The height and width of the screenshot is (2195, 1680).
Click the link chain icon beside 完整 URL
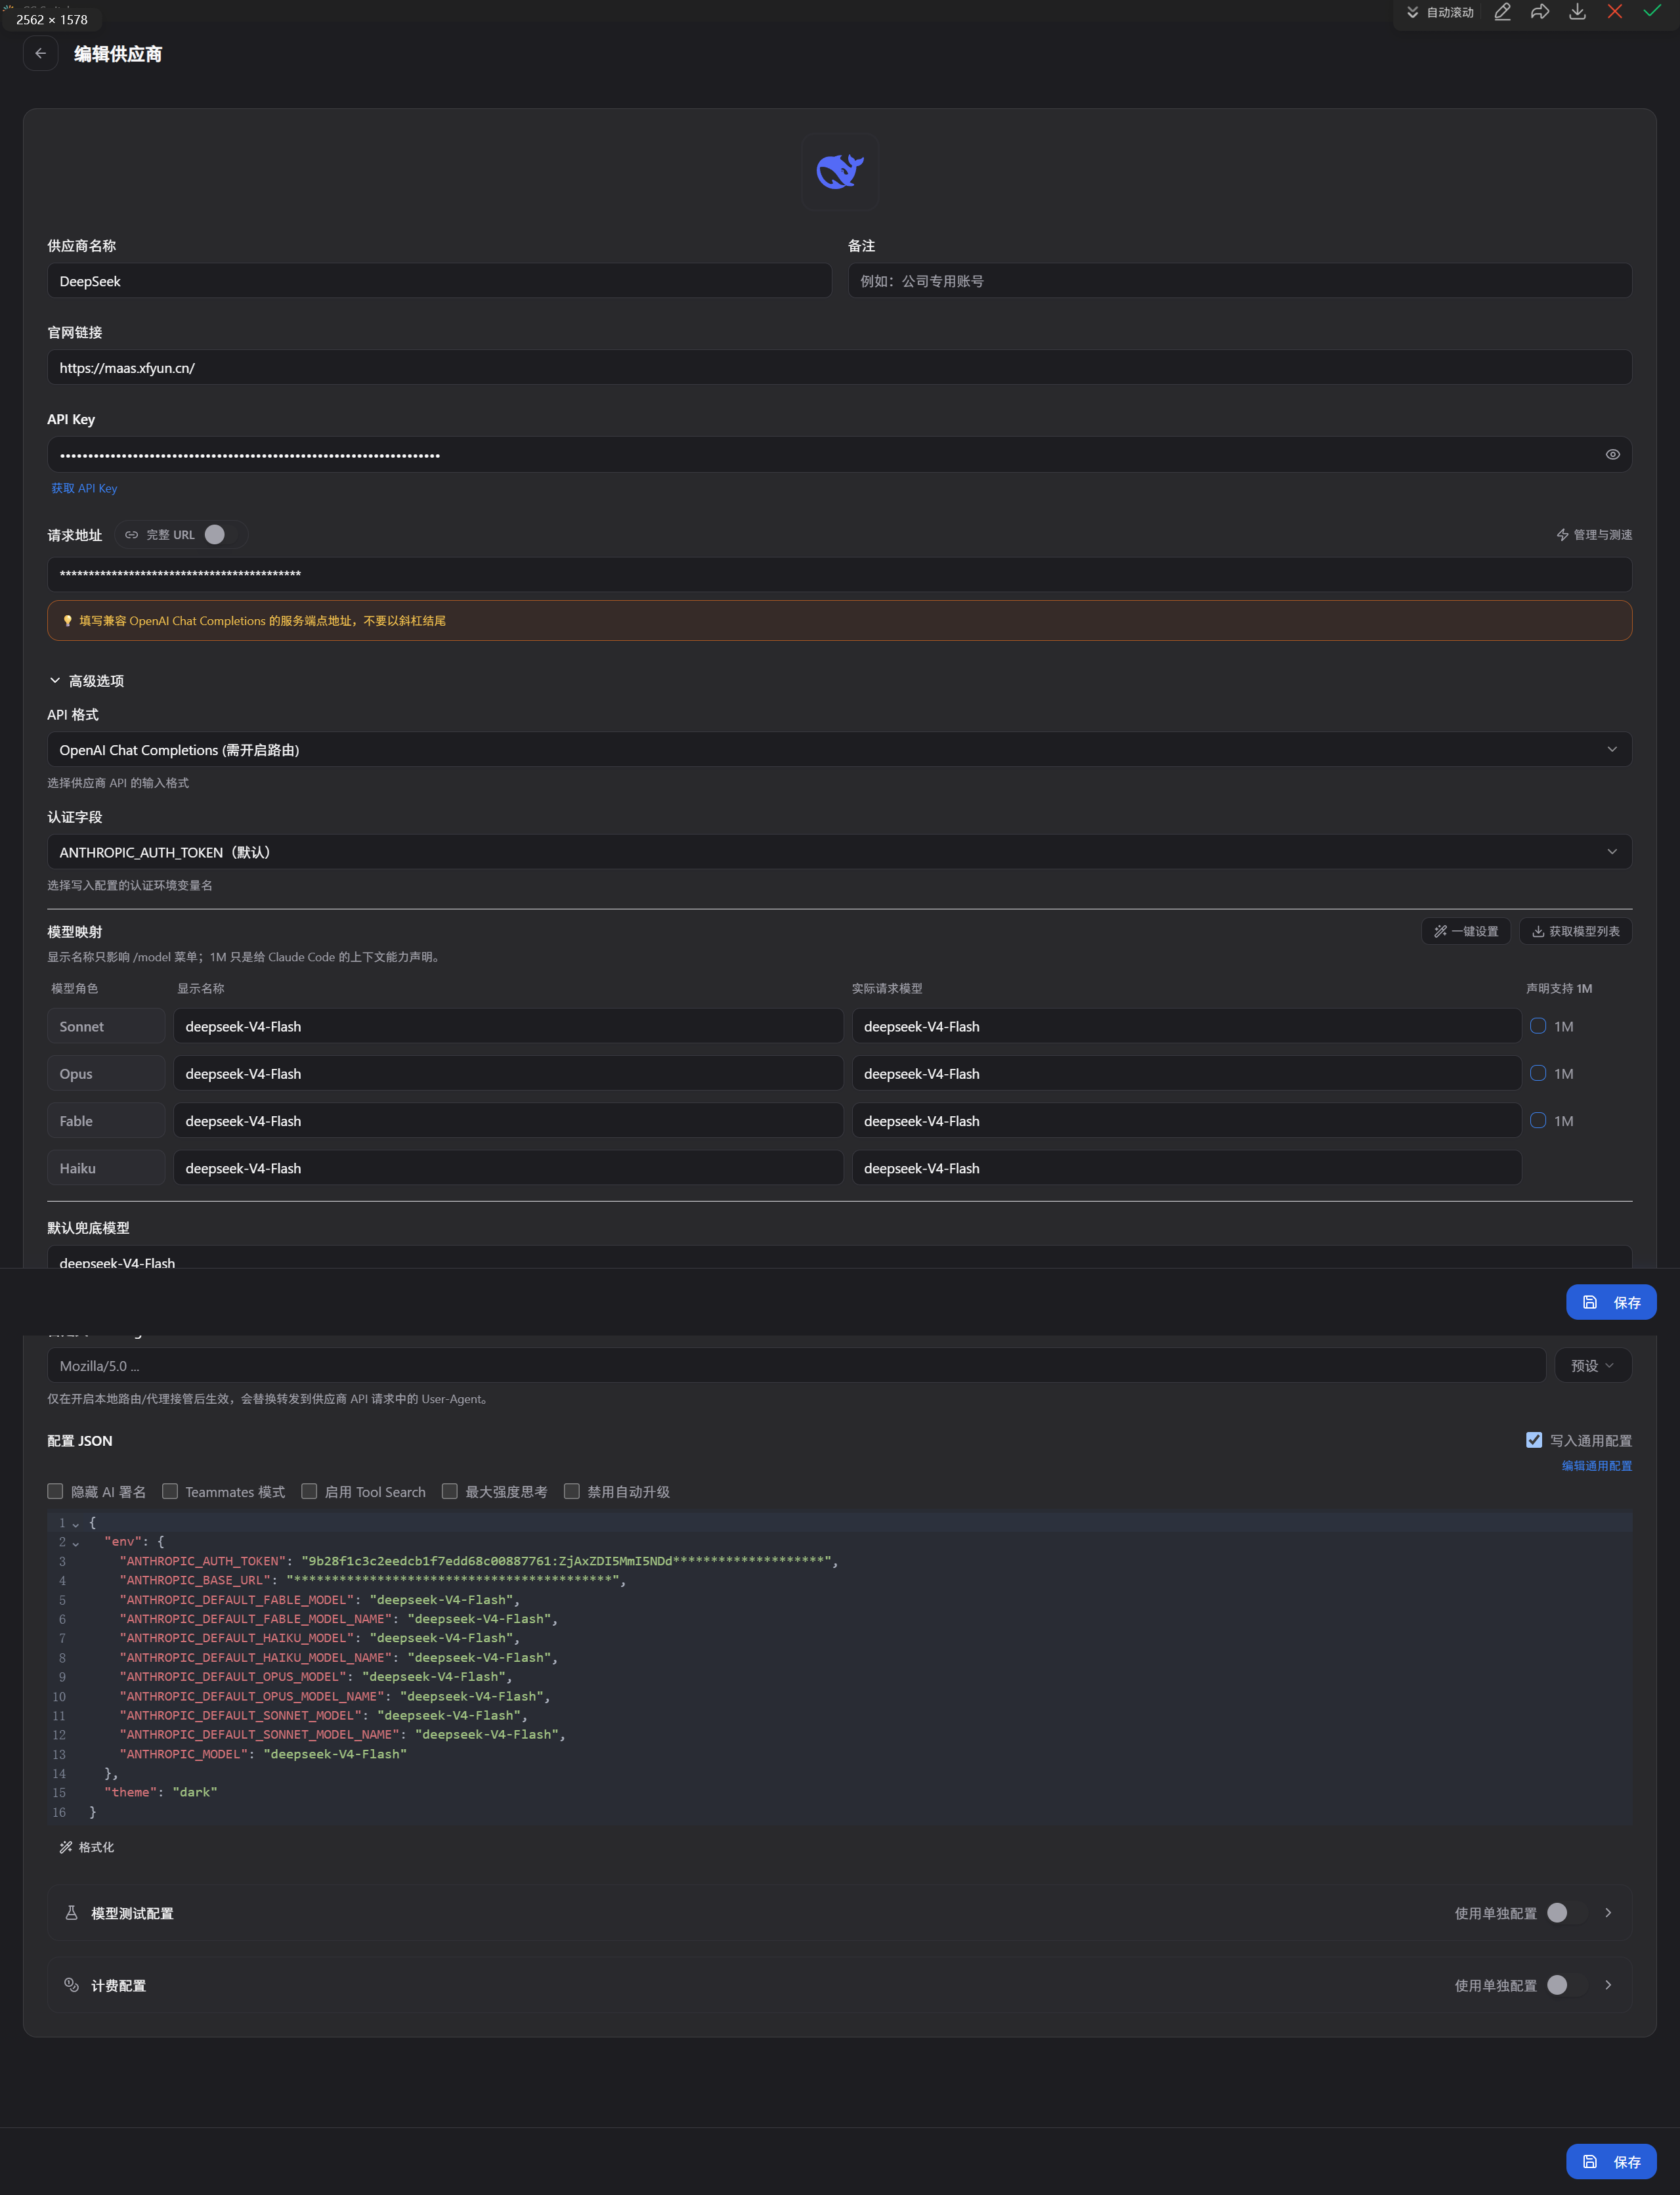coord(131,535)
